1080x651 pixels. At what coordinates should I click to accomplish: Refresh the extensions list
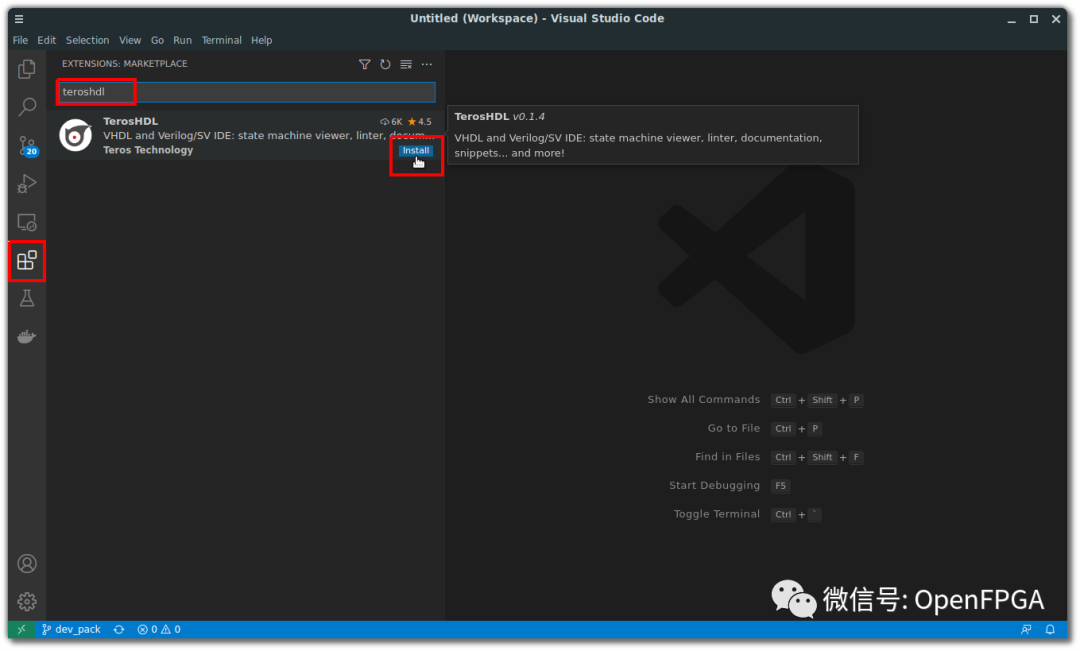385,64
